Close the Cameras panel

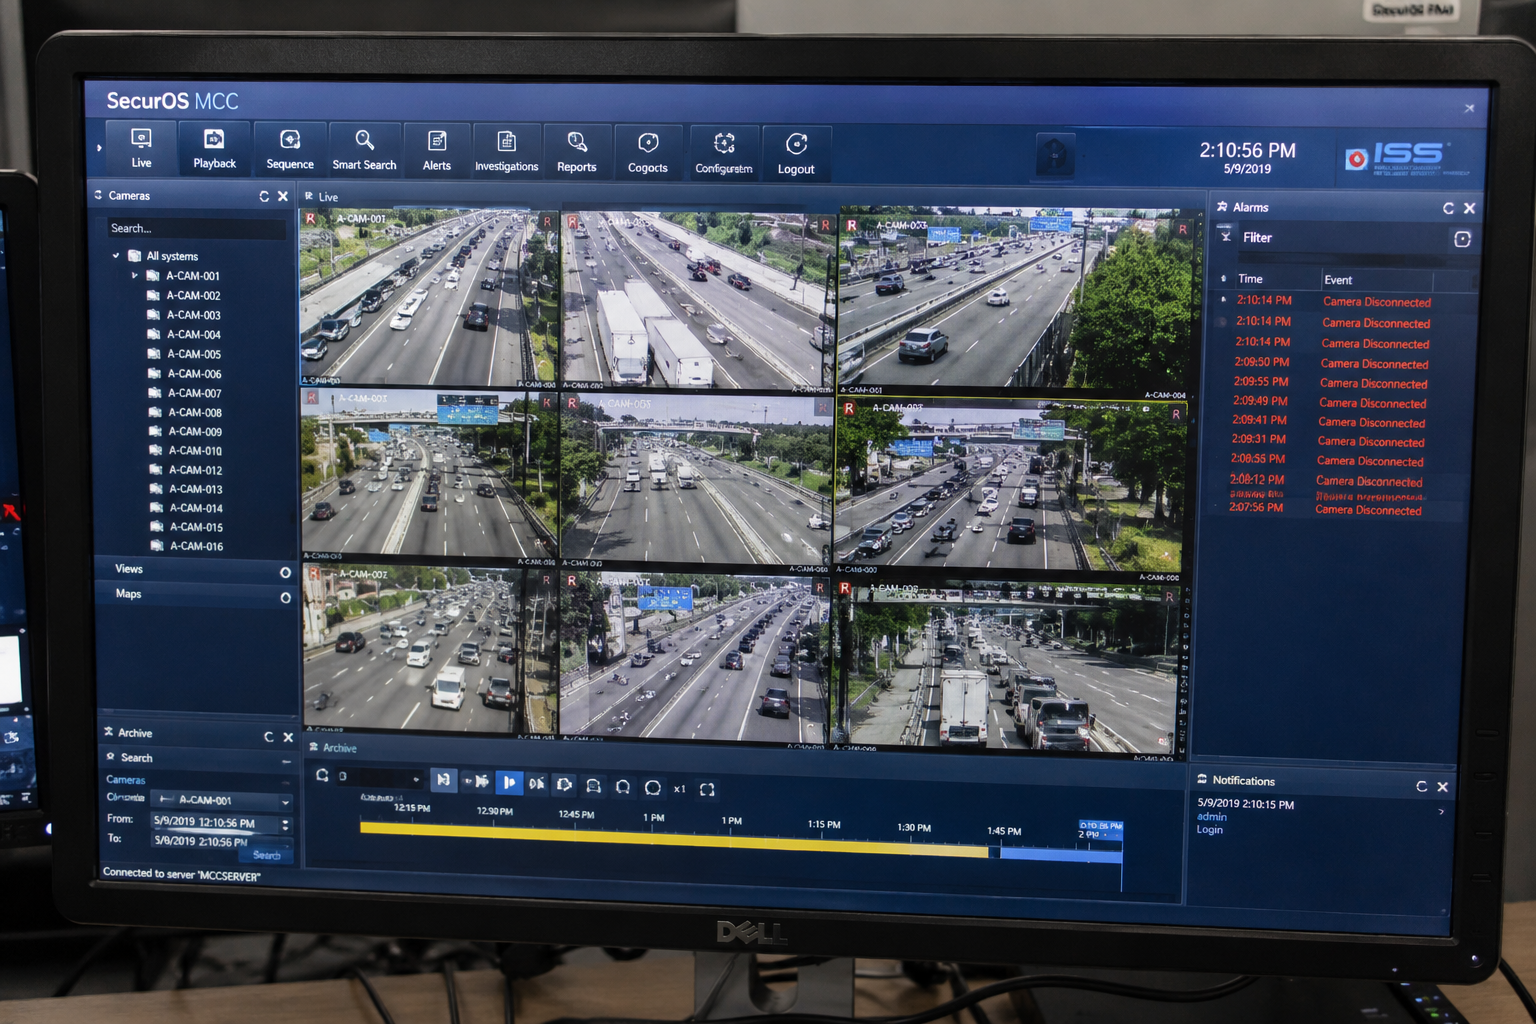pos(283,196)
